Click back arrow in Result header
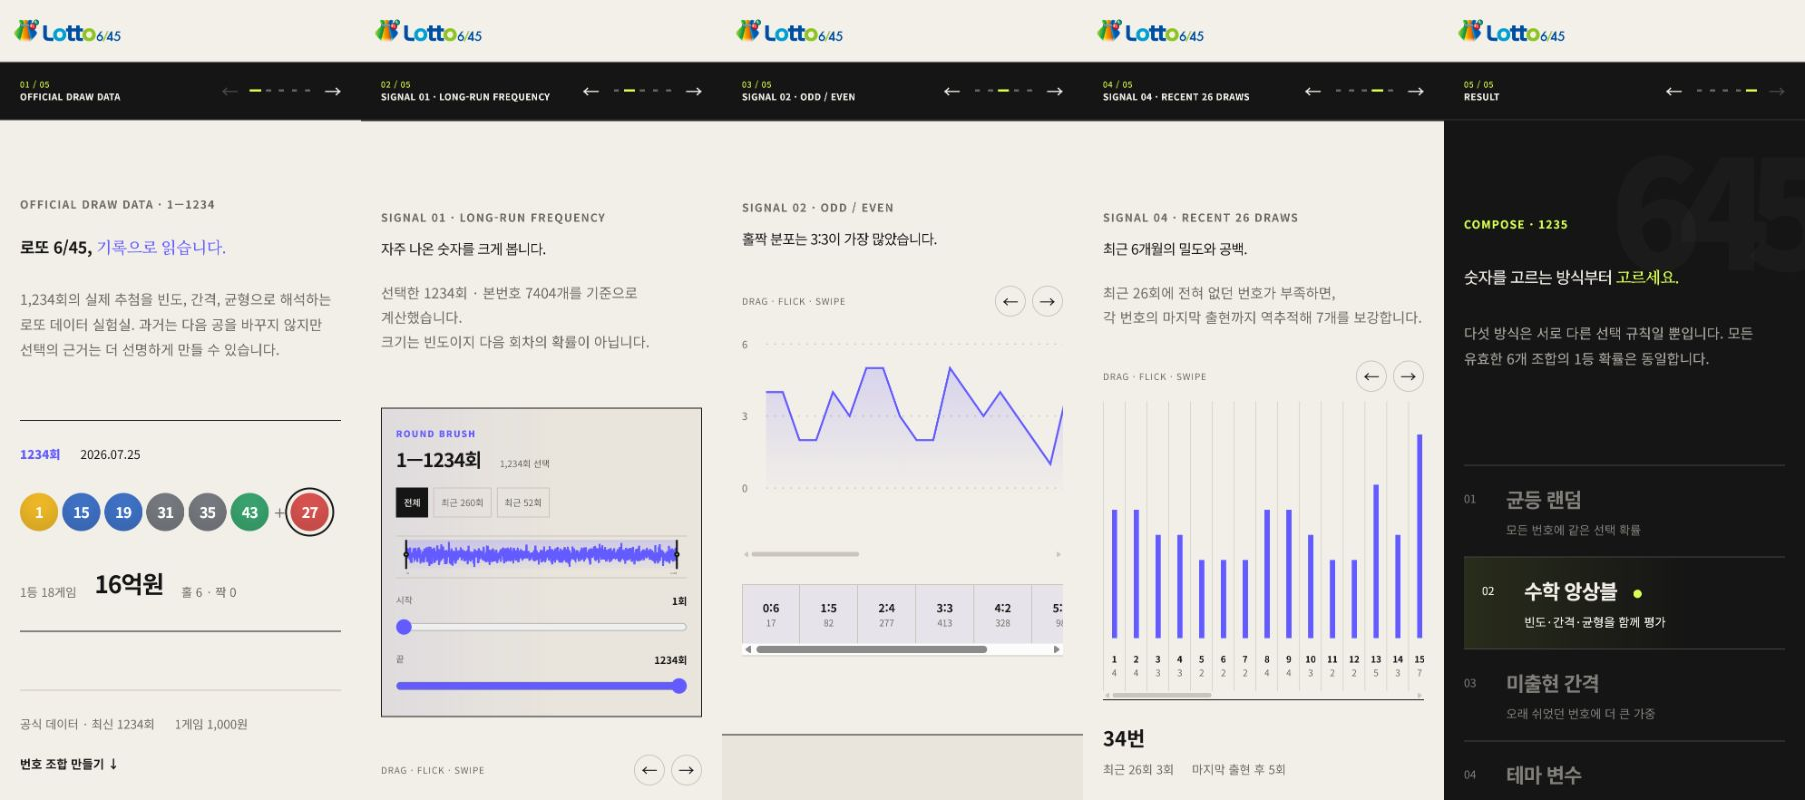The image size is (1805, 800). click(1674, 91)
